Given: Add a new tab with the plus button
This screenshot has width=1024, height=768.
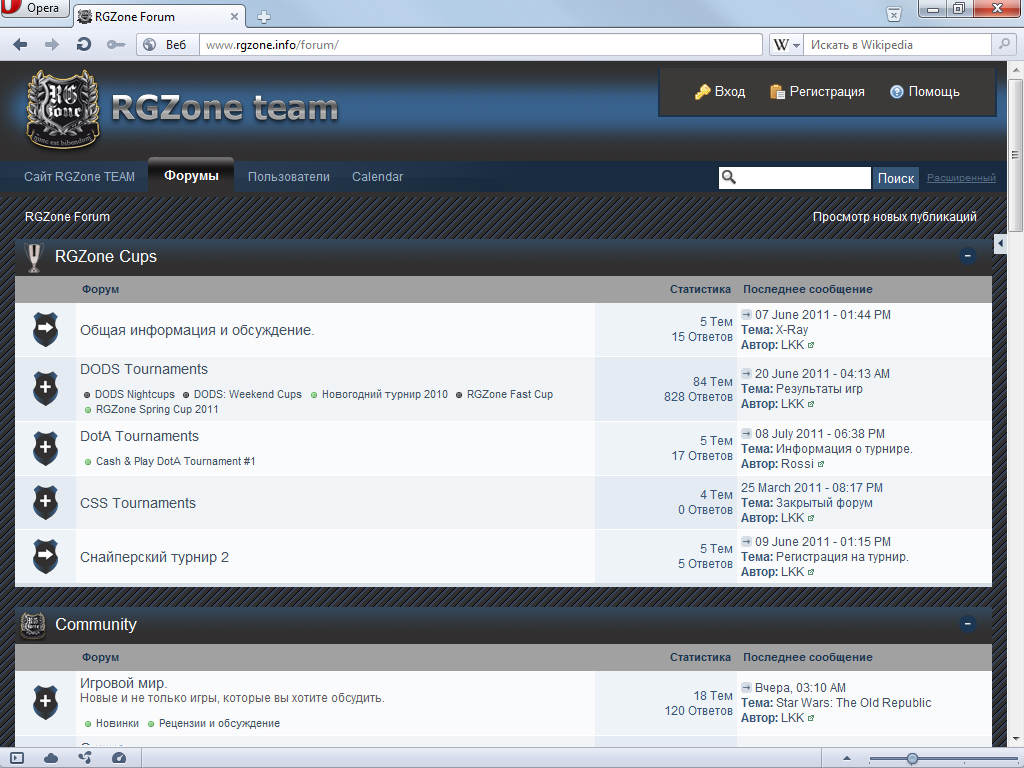Looking at the screenshot, I should (x=264, y=17).
